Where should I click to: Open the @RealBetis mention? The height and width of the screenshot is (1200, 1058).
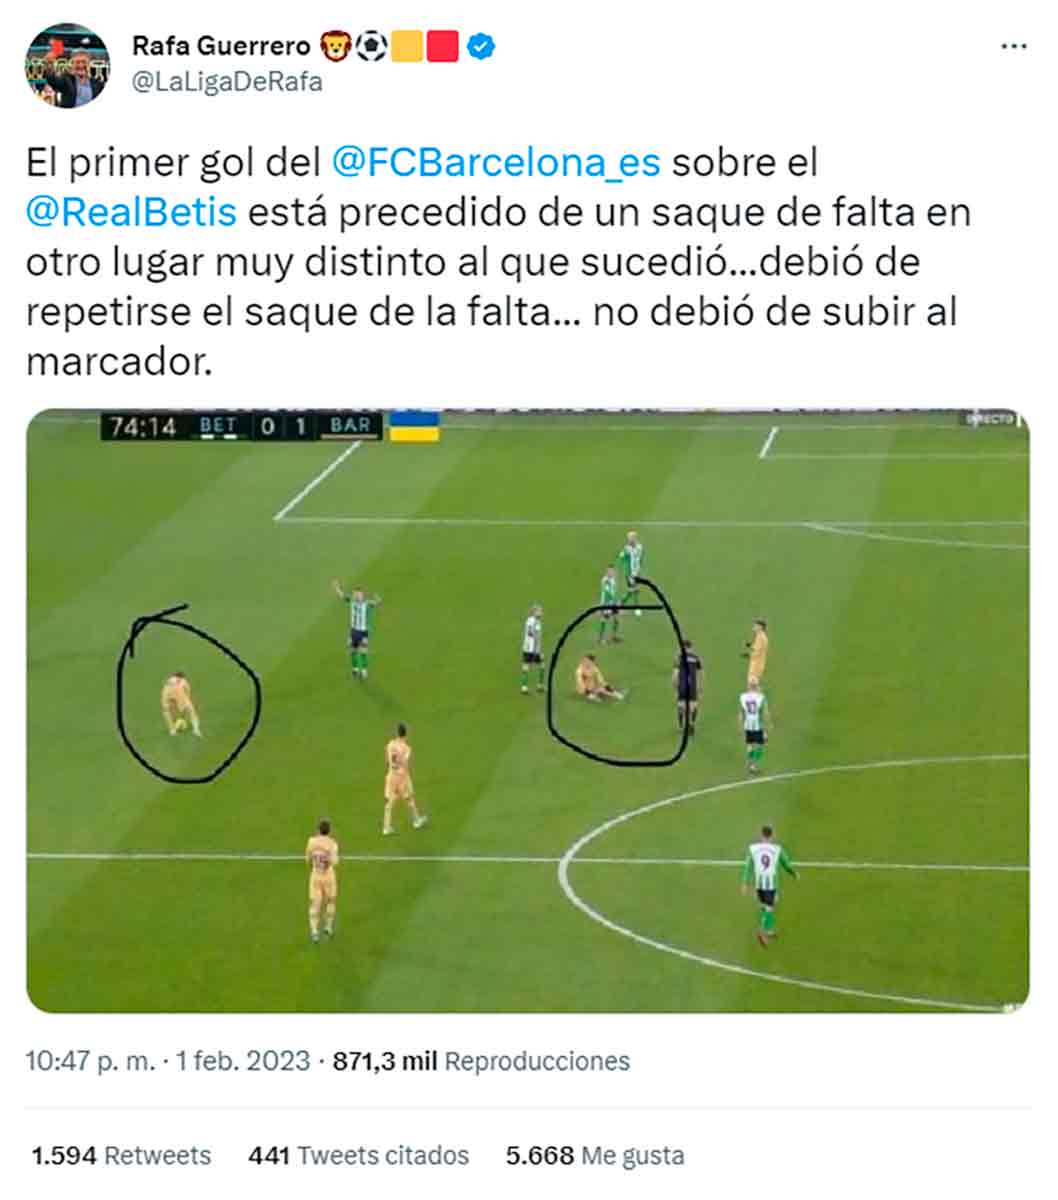pyautogui.click(x=131, y=212)
